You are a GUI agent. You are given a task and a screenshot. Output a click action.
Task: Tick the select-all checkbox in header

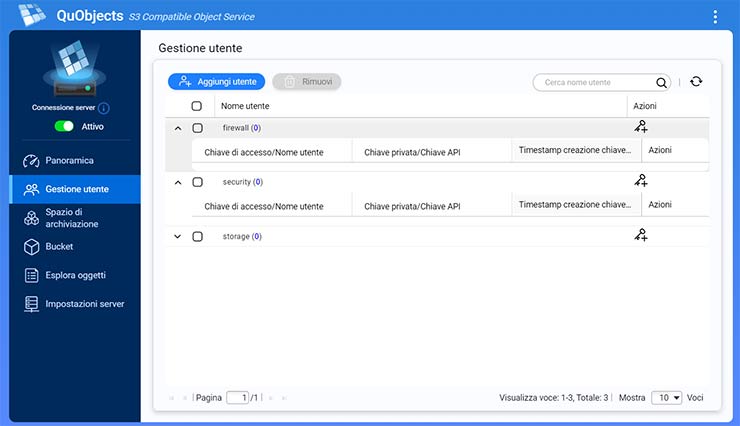pos(197,106)
